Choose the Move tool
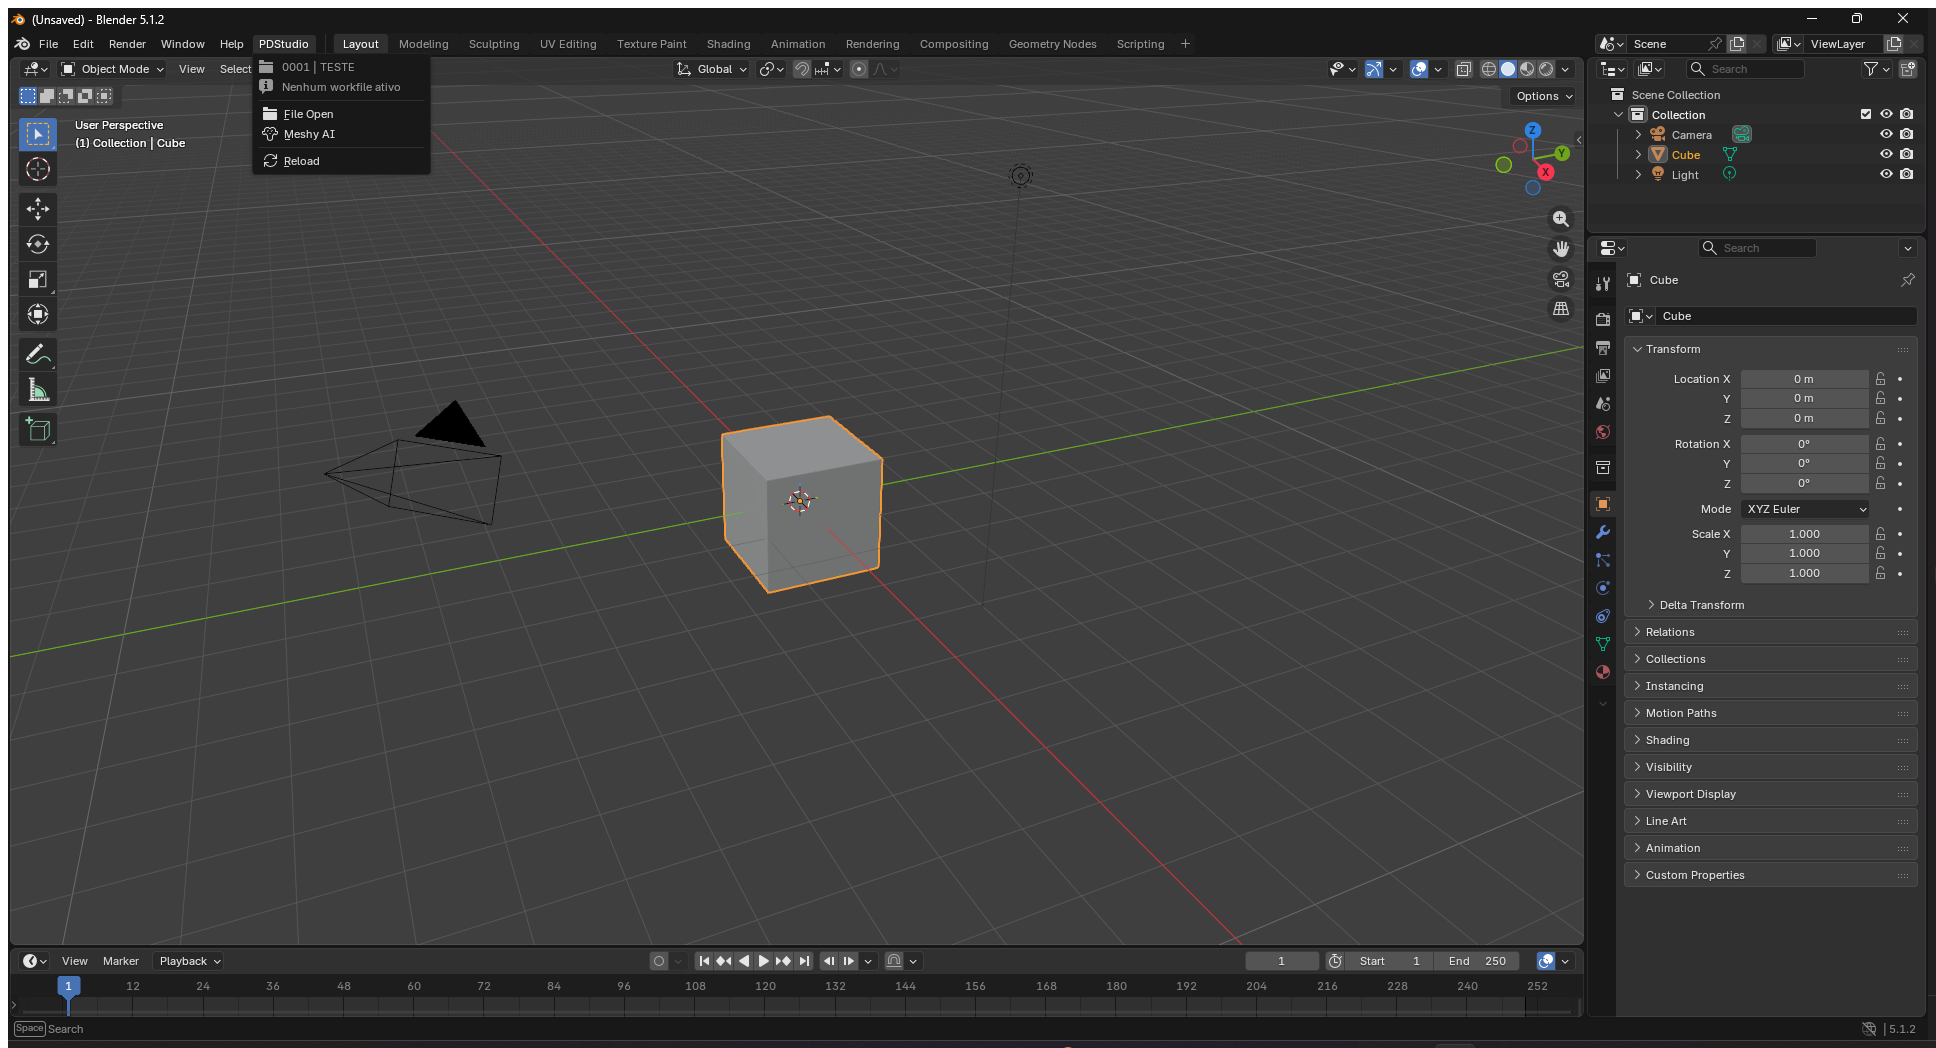This screenshot has width=1936, height=1048. pos(38,208)
